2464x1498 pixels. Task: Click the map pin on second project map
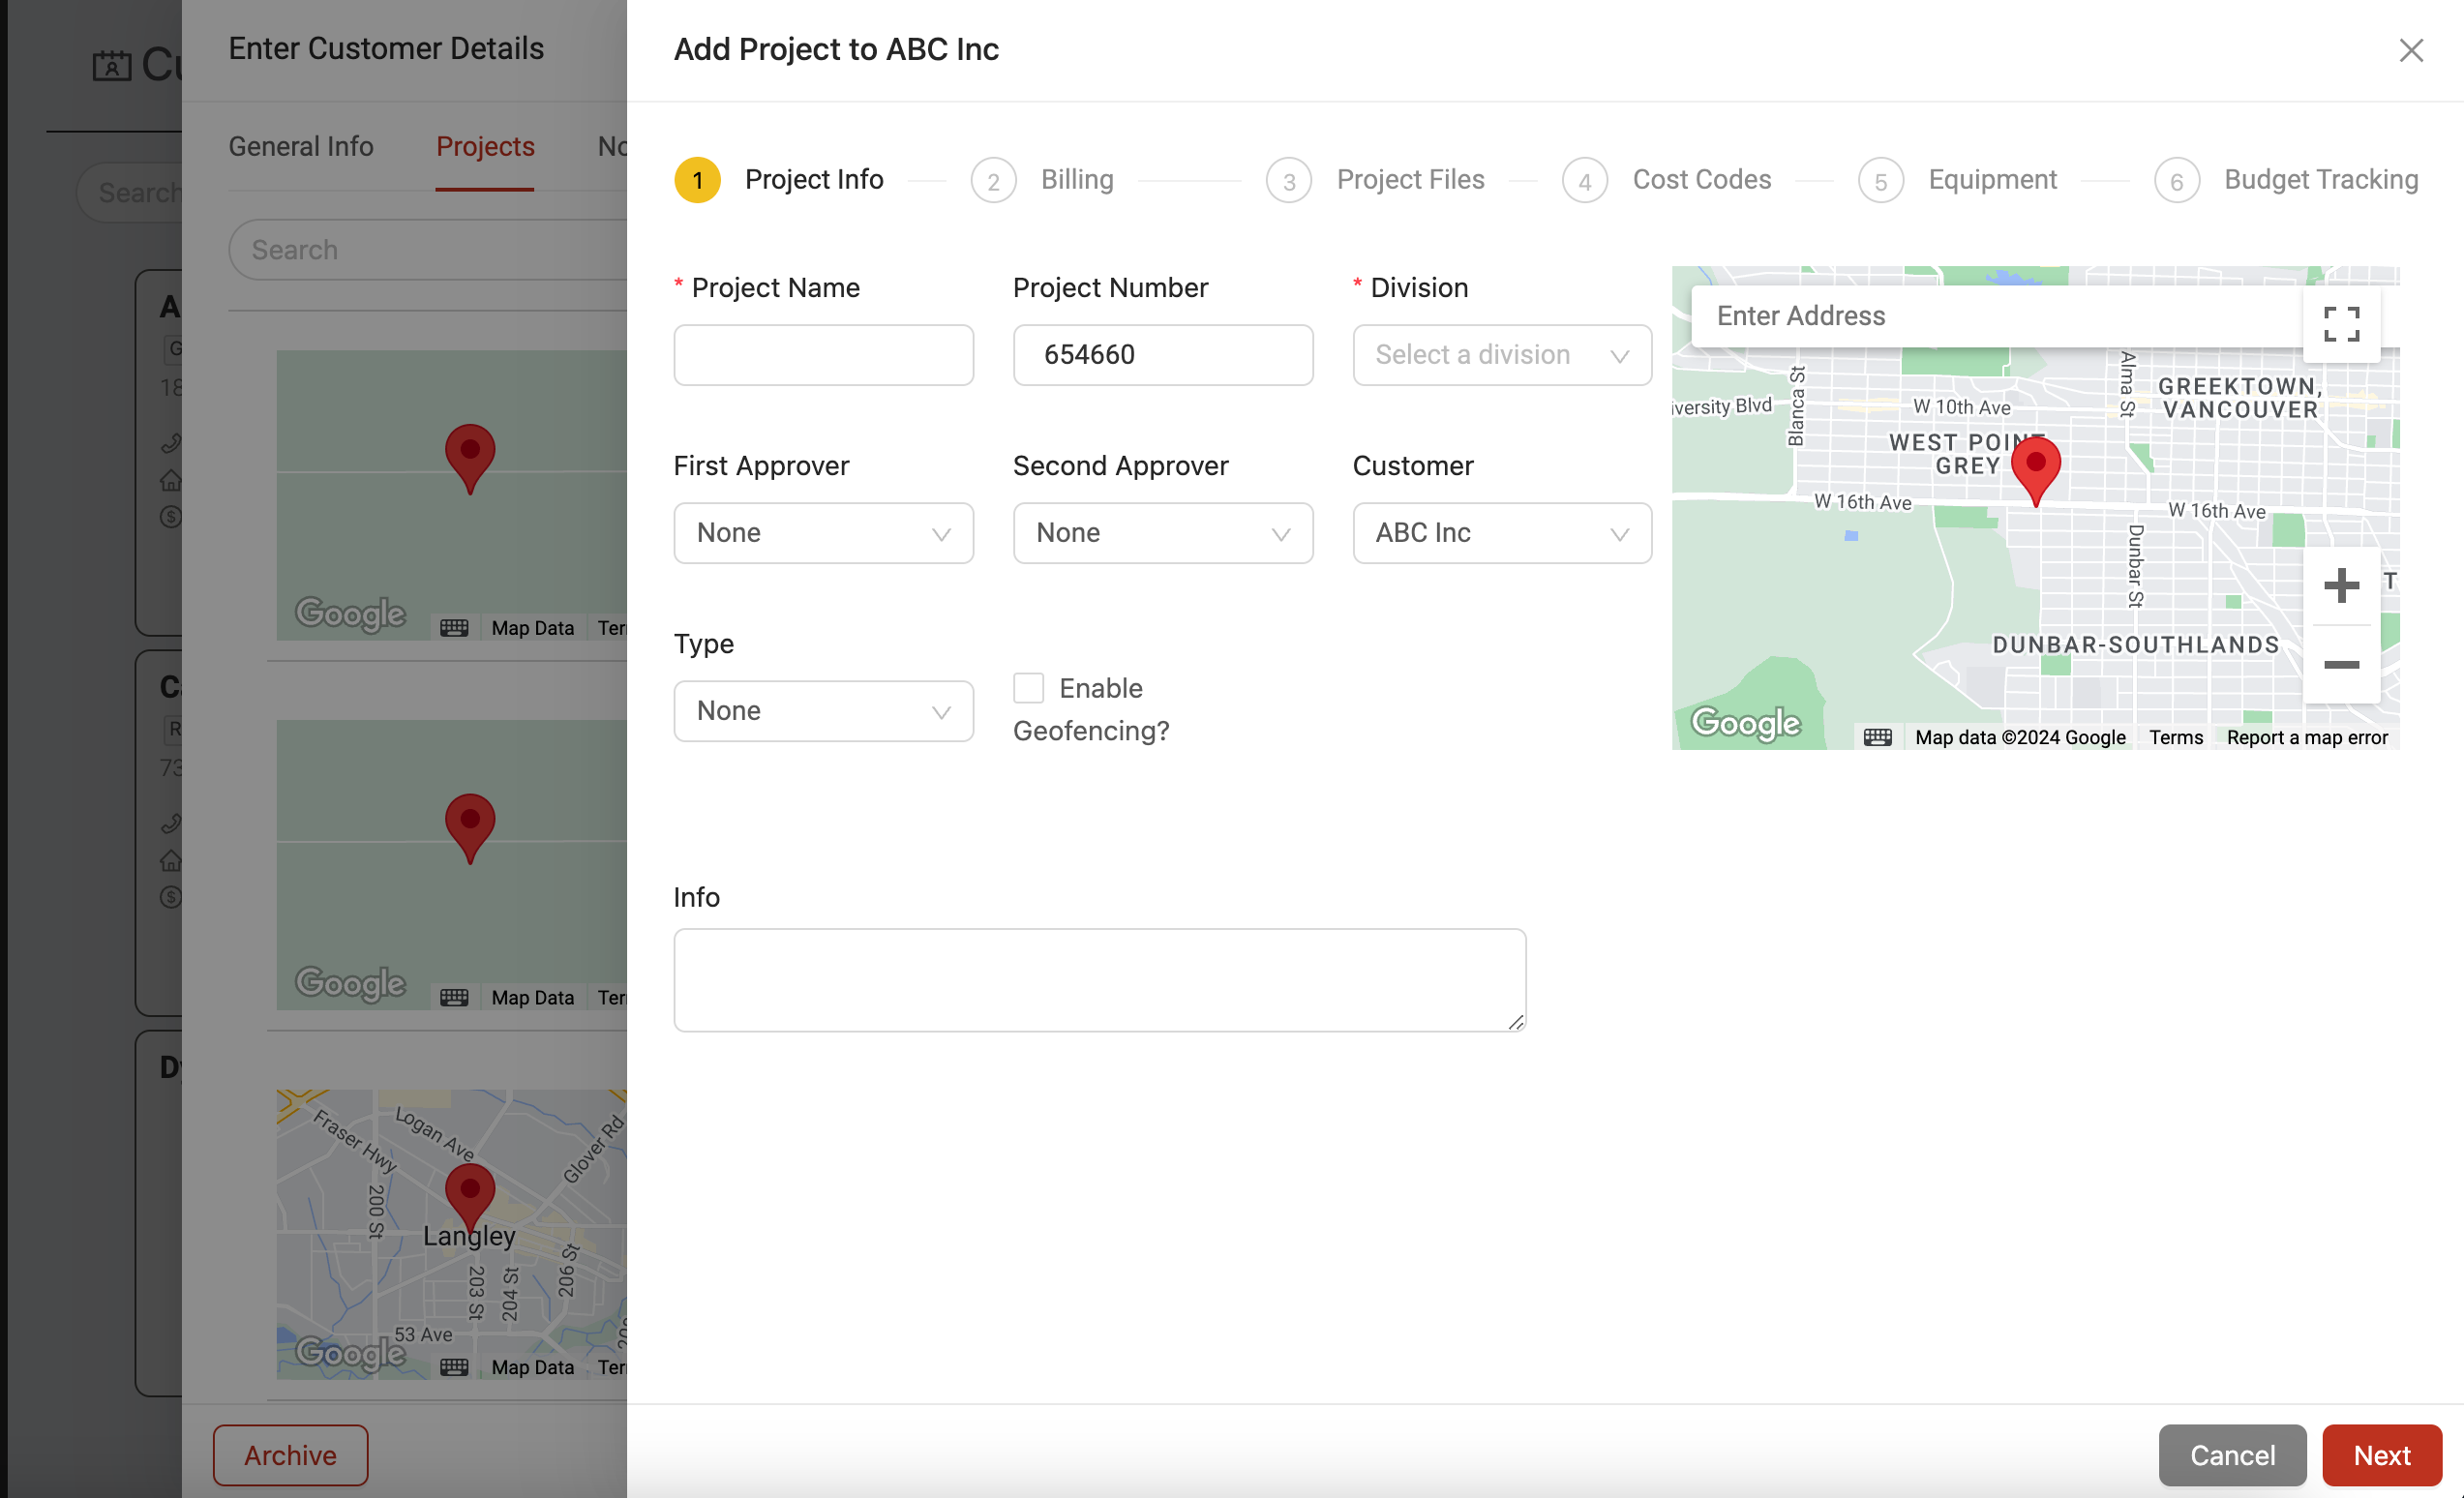pyautogui.click(x=469, y=828)
